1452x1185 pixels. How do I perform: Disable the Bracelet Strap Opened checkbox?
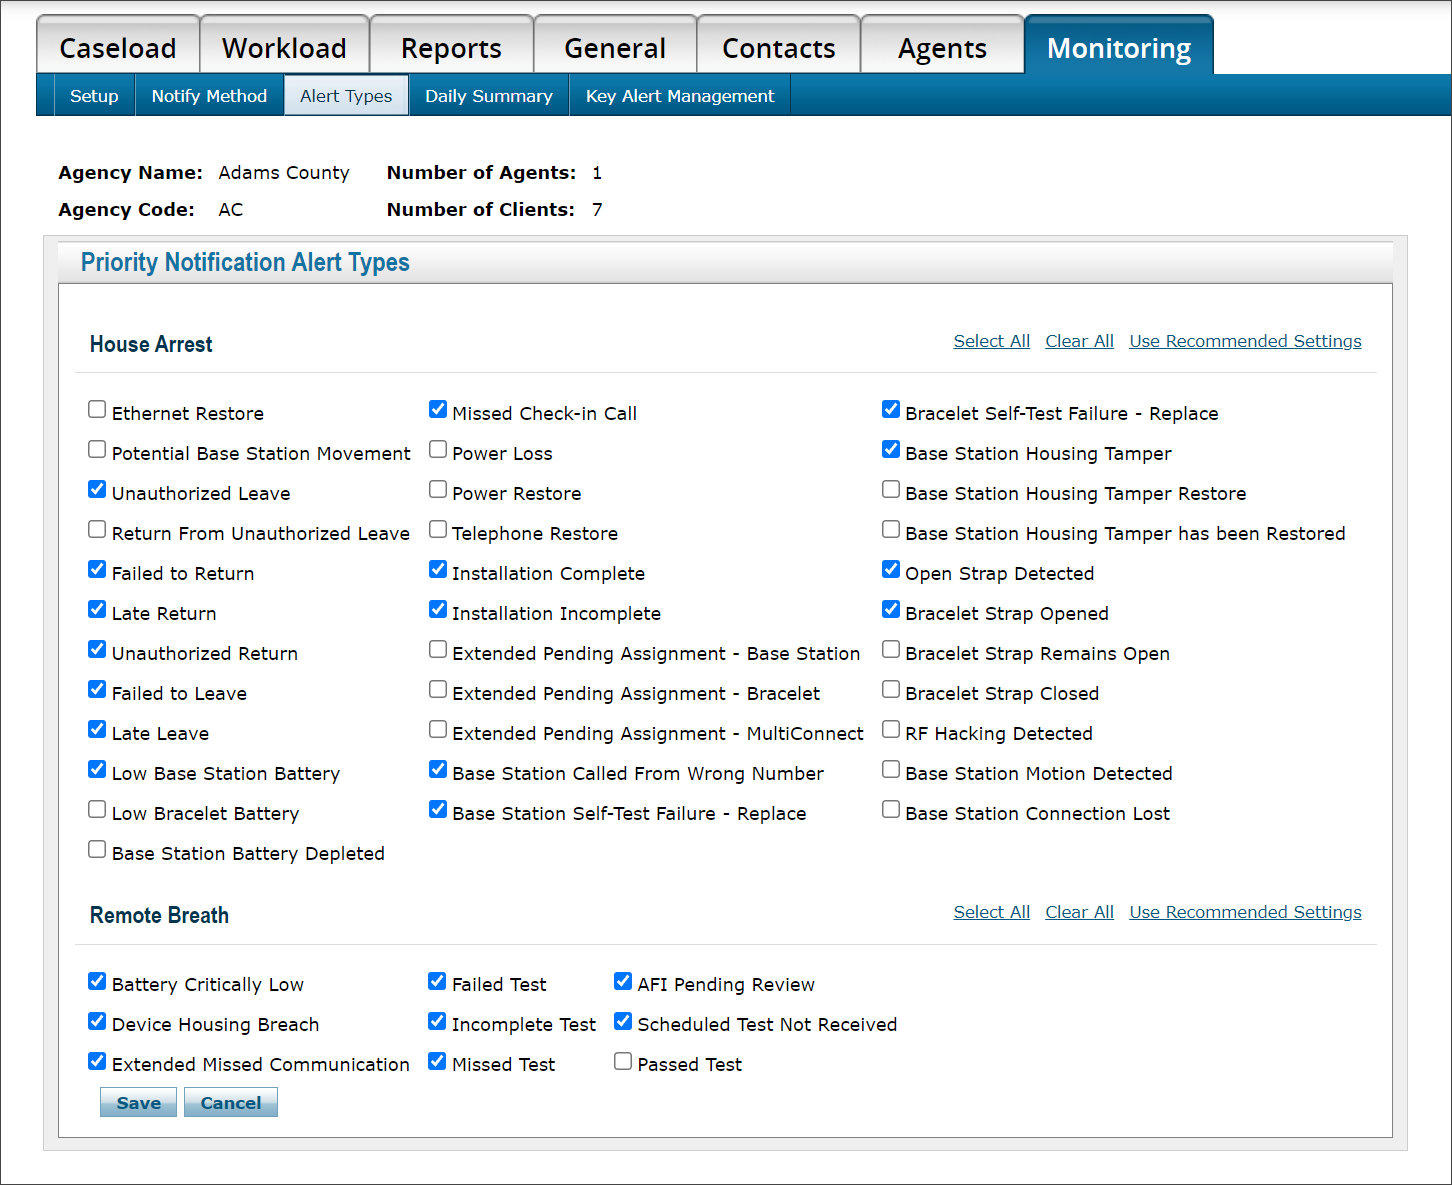click(890, 609)
